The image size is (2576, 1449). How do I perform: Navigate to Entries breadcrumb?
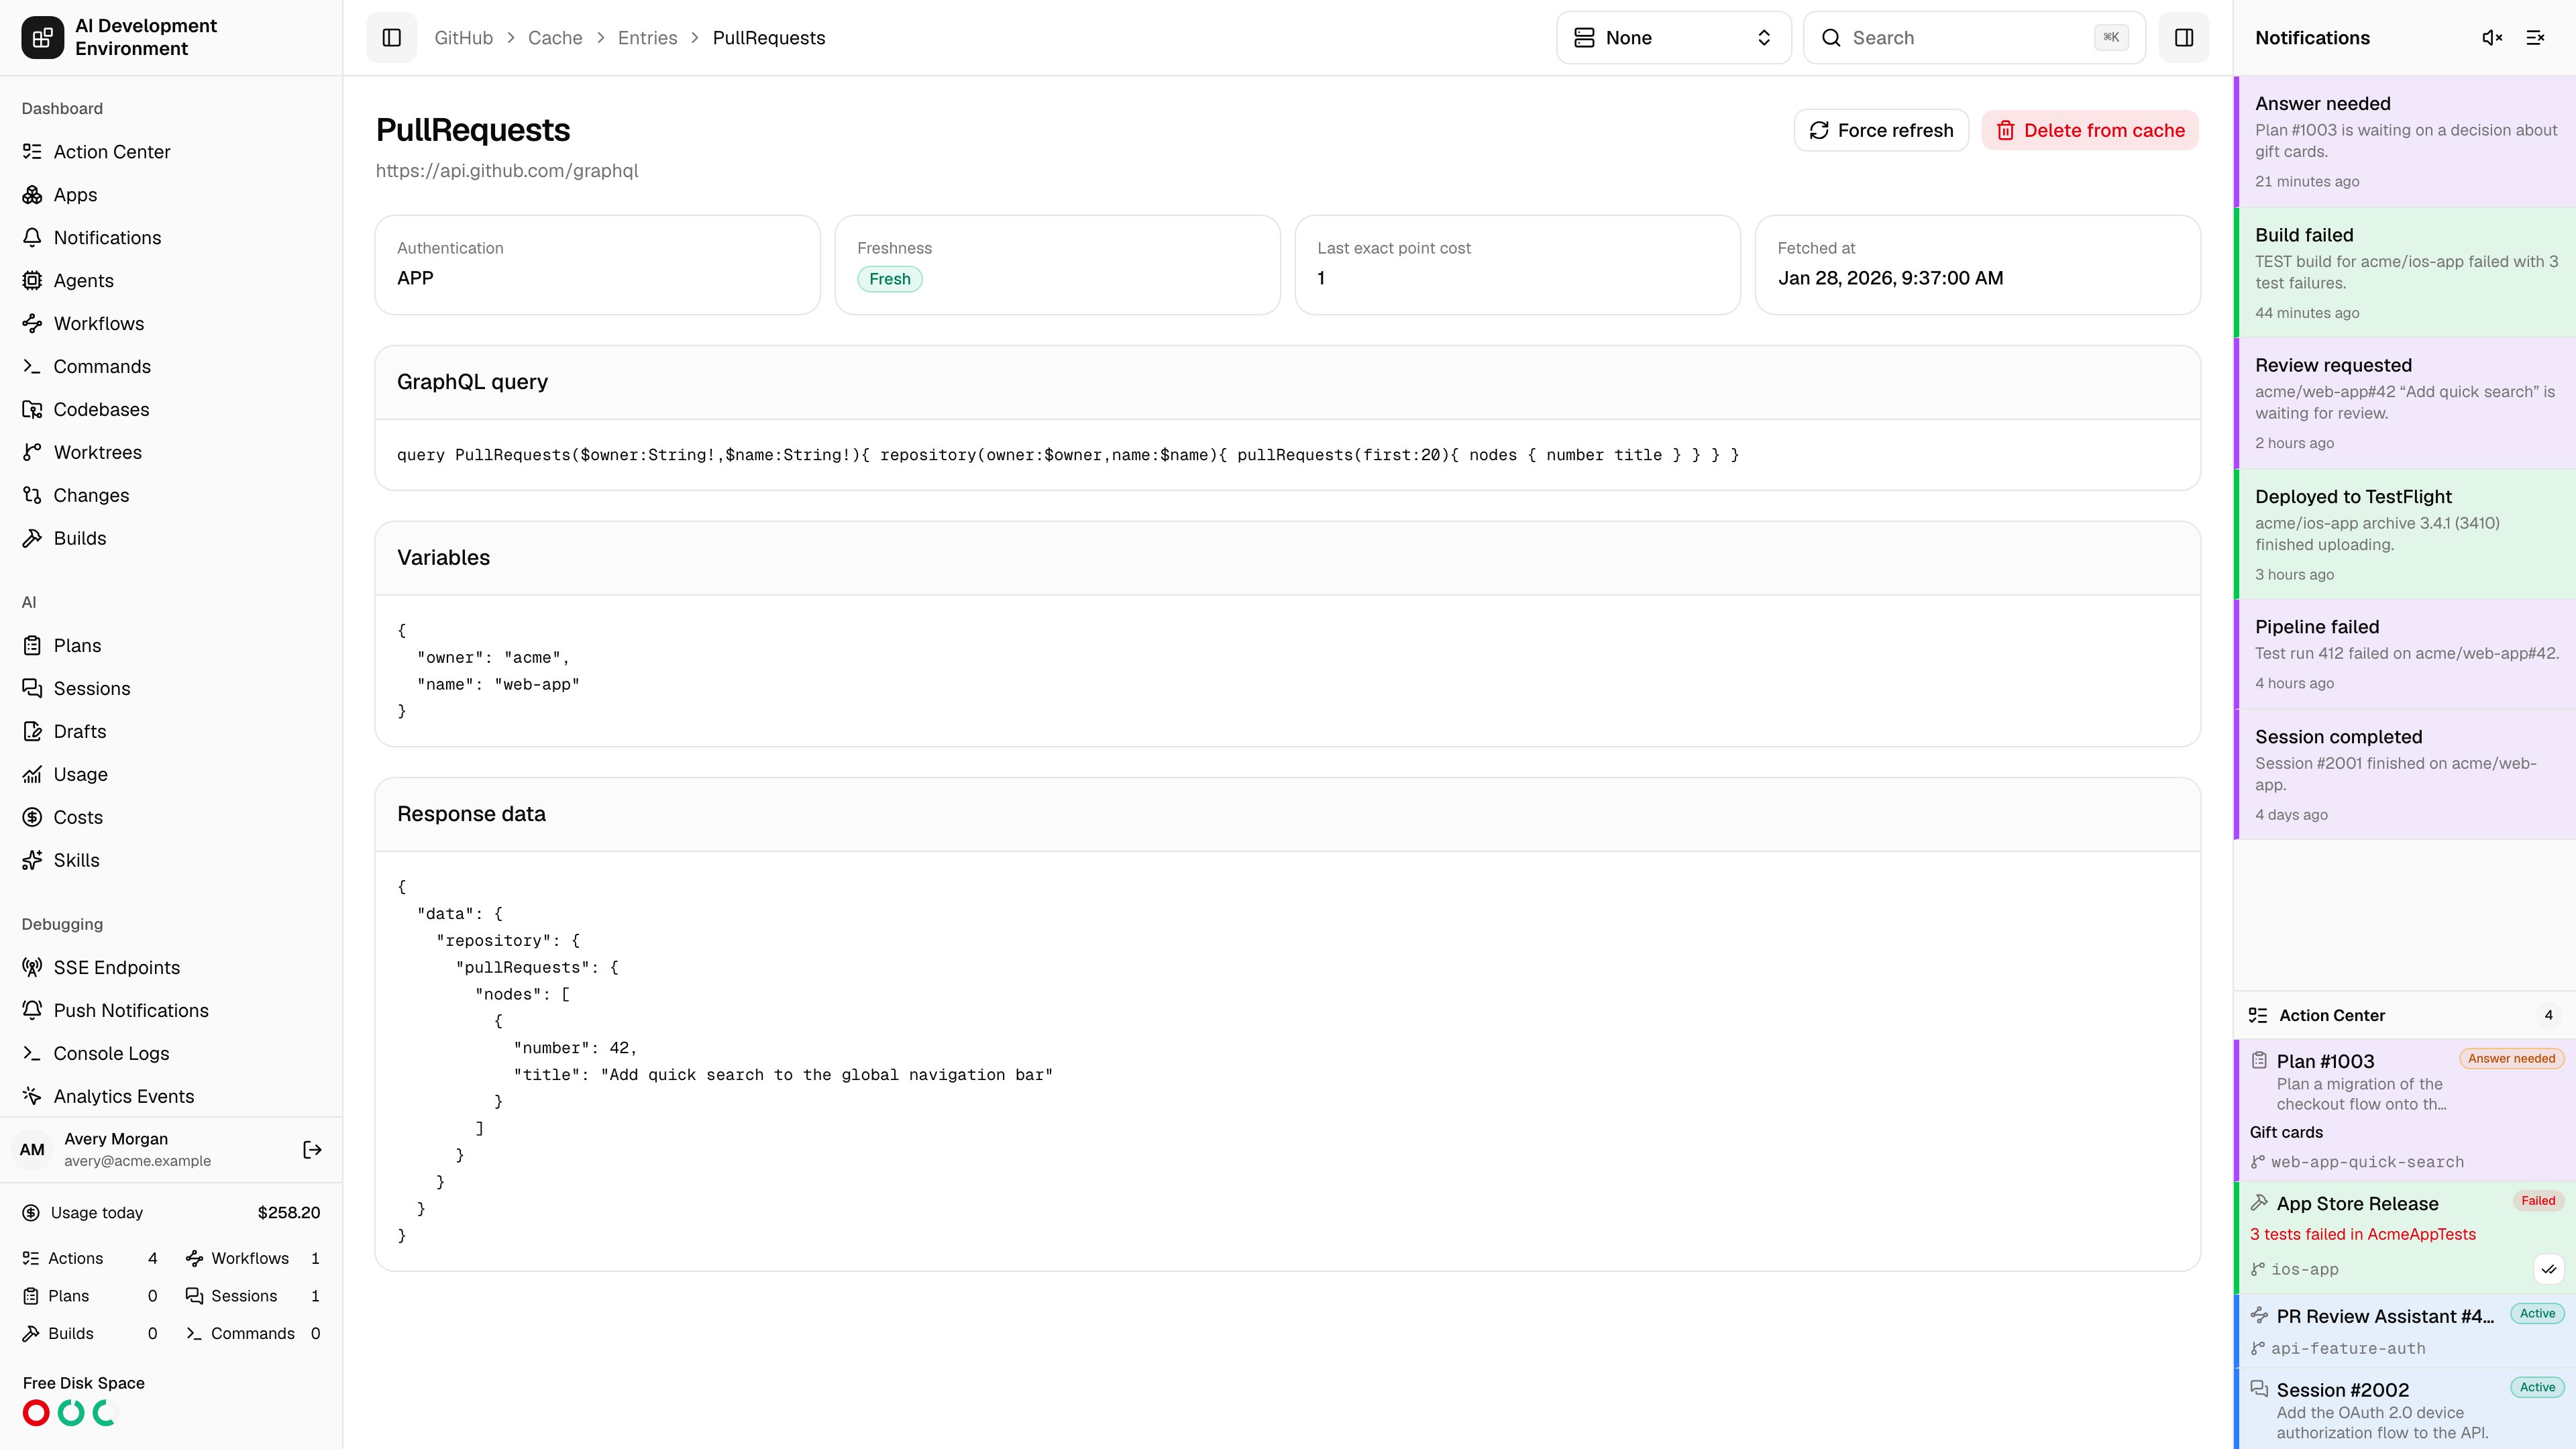tap(647, 38)
